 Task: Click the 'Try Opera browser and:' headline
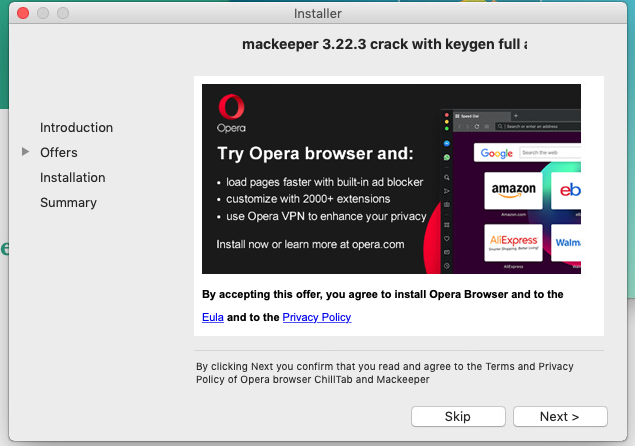(315, 154)
